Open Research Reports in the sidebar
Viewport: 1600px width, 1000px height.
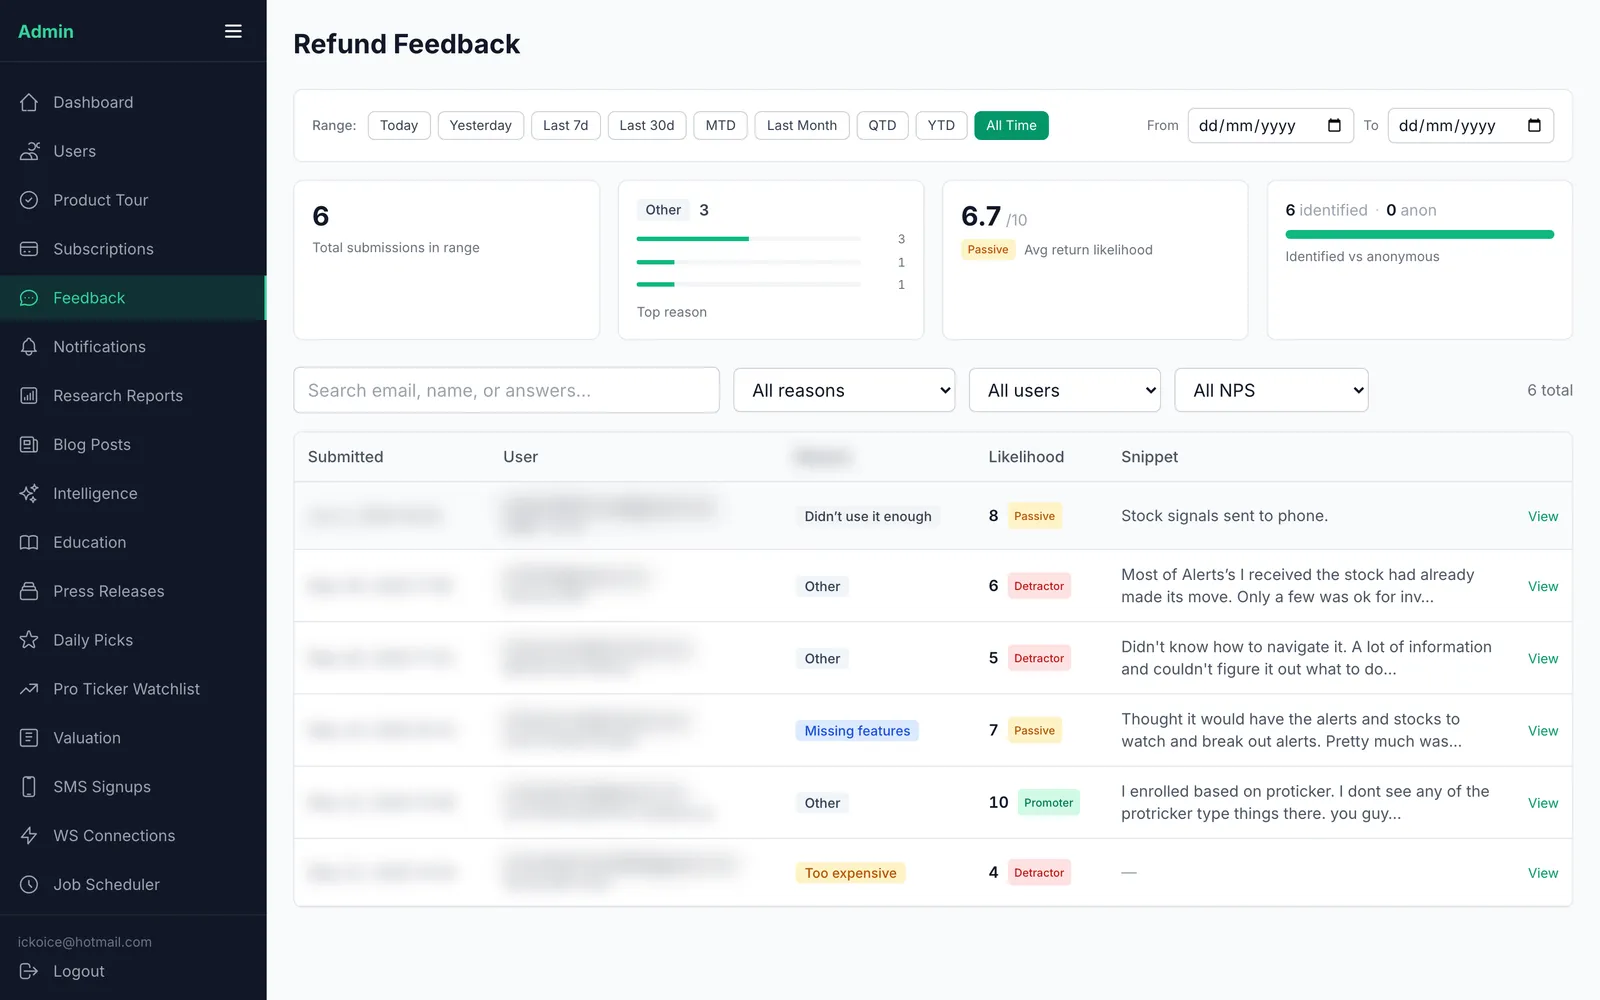133,396
